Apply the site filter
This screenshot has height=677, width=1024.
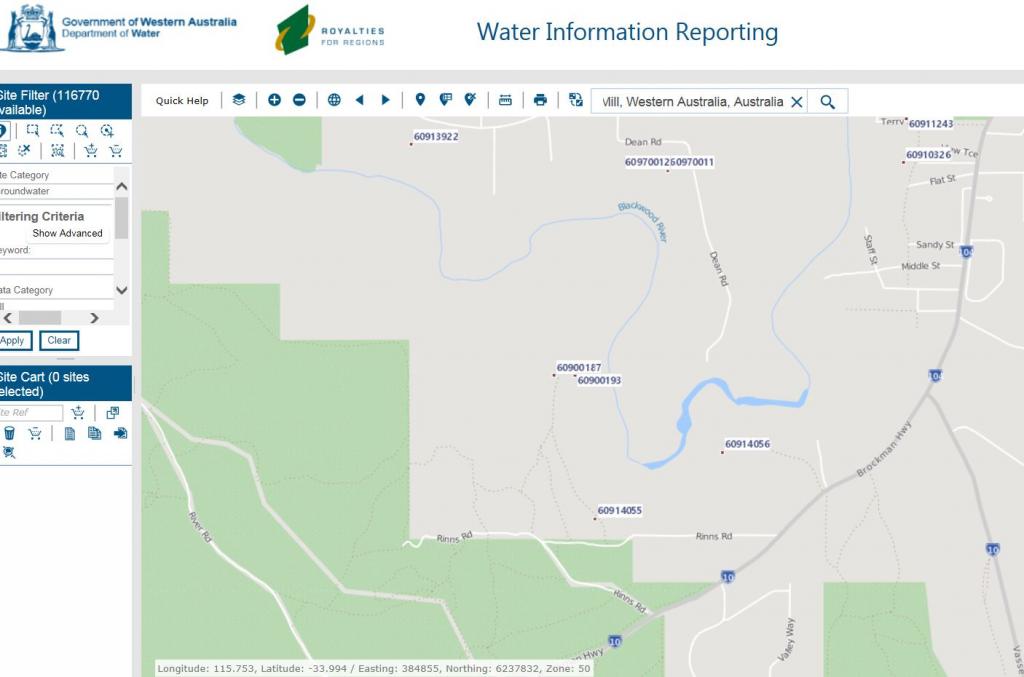coord(12,340)
